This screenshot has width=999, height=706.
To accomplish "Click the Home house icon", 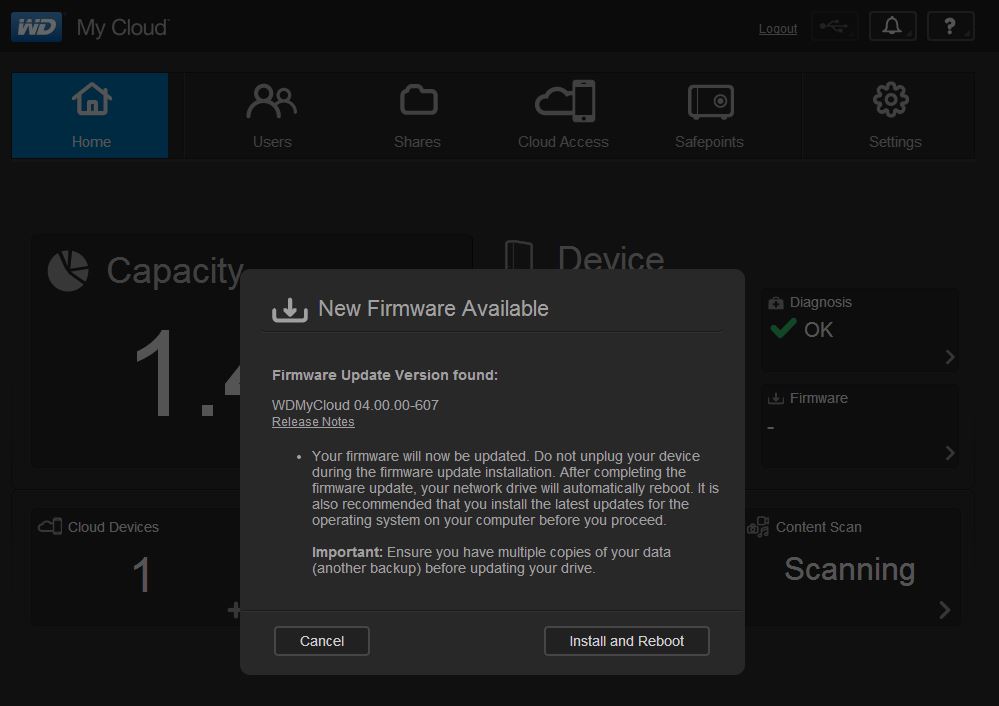I will (91, 99).
